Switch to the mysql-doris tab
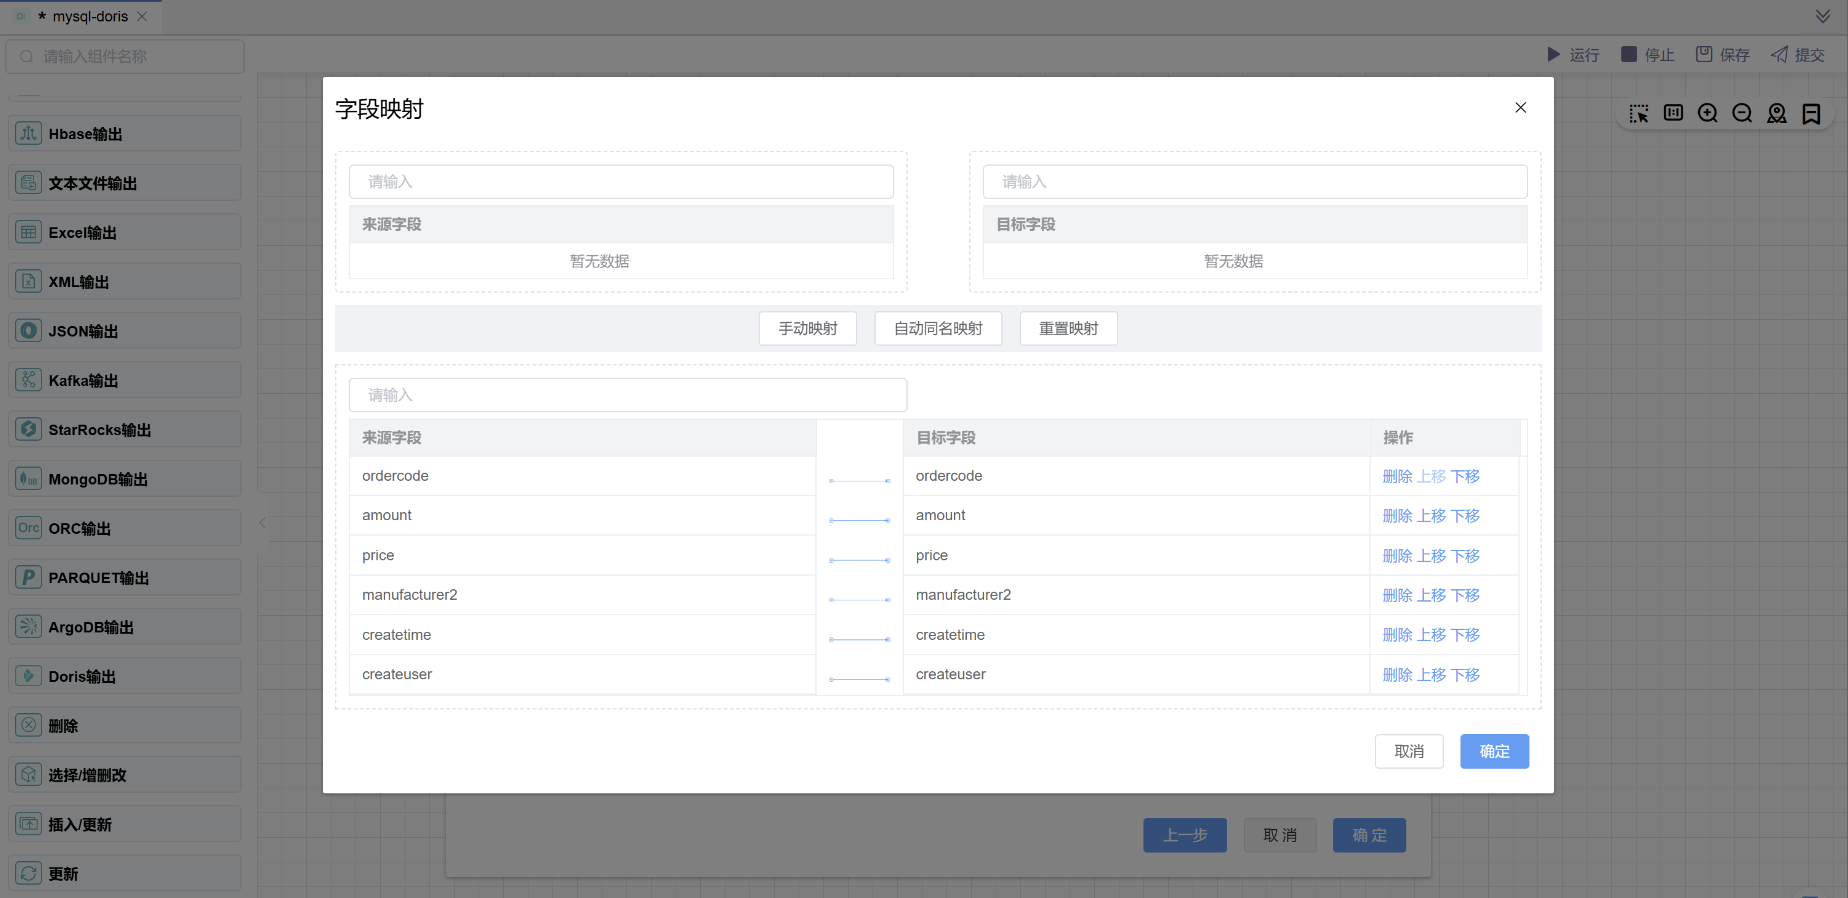1848x898 pixels. (90, 17)
